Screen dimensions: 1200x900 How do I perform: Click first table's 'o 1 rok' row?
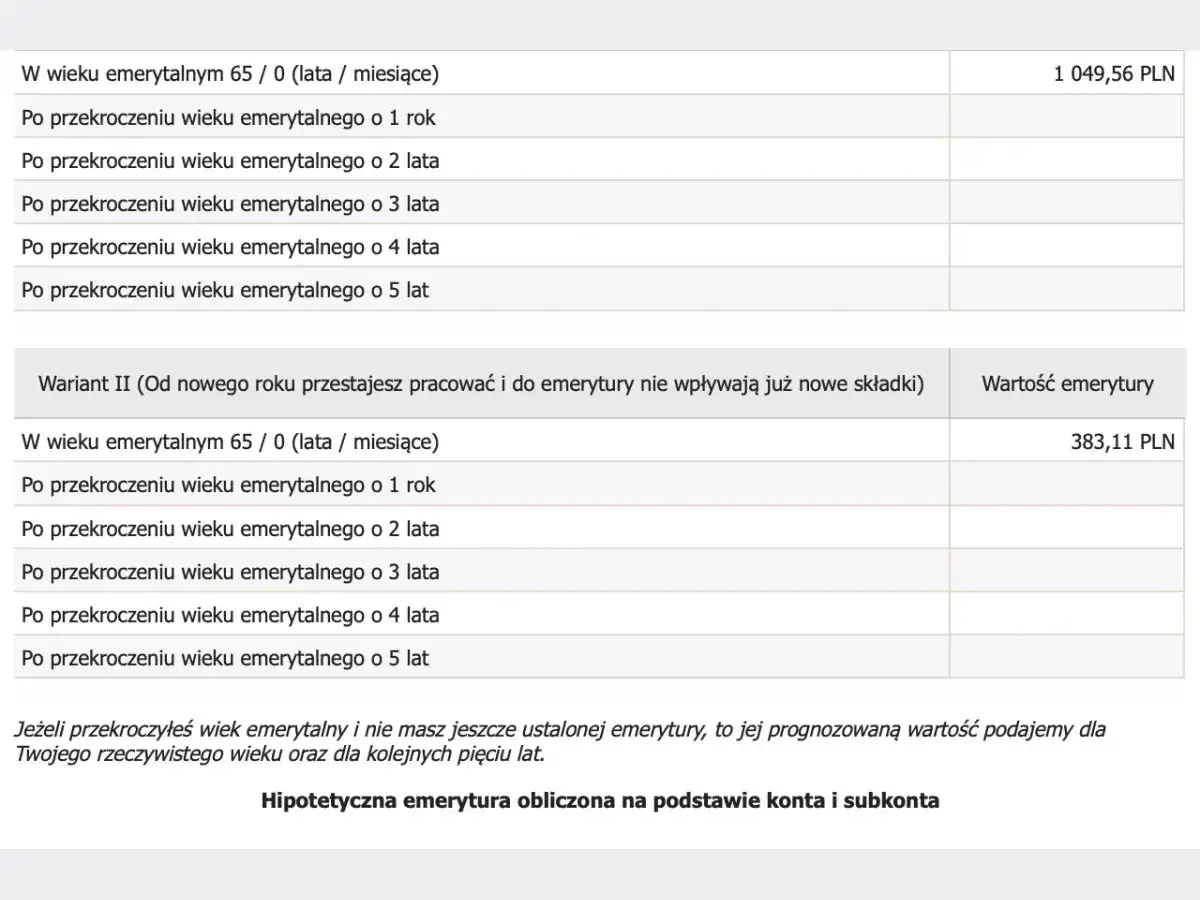[600, 117]
